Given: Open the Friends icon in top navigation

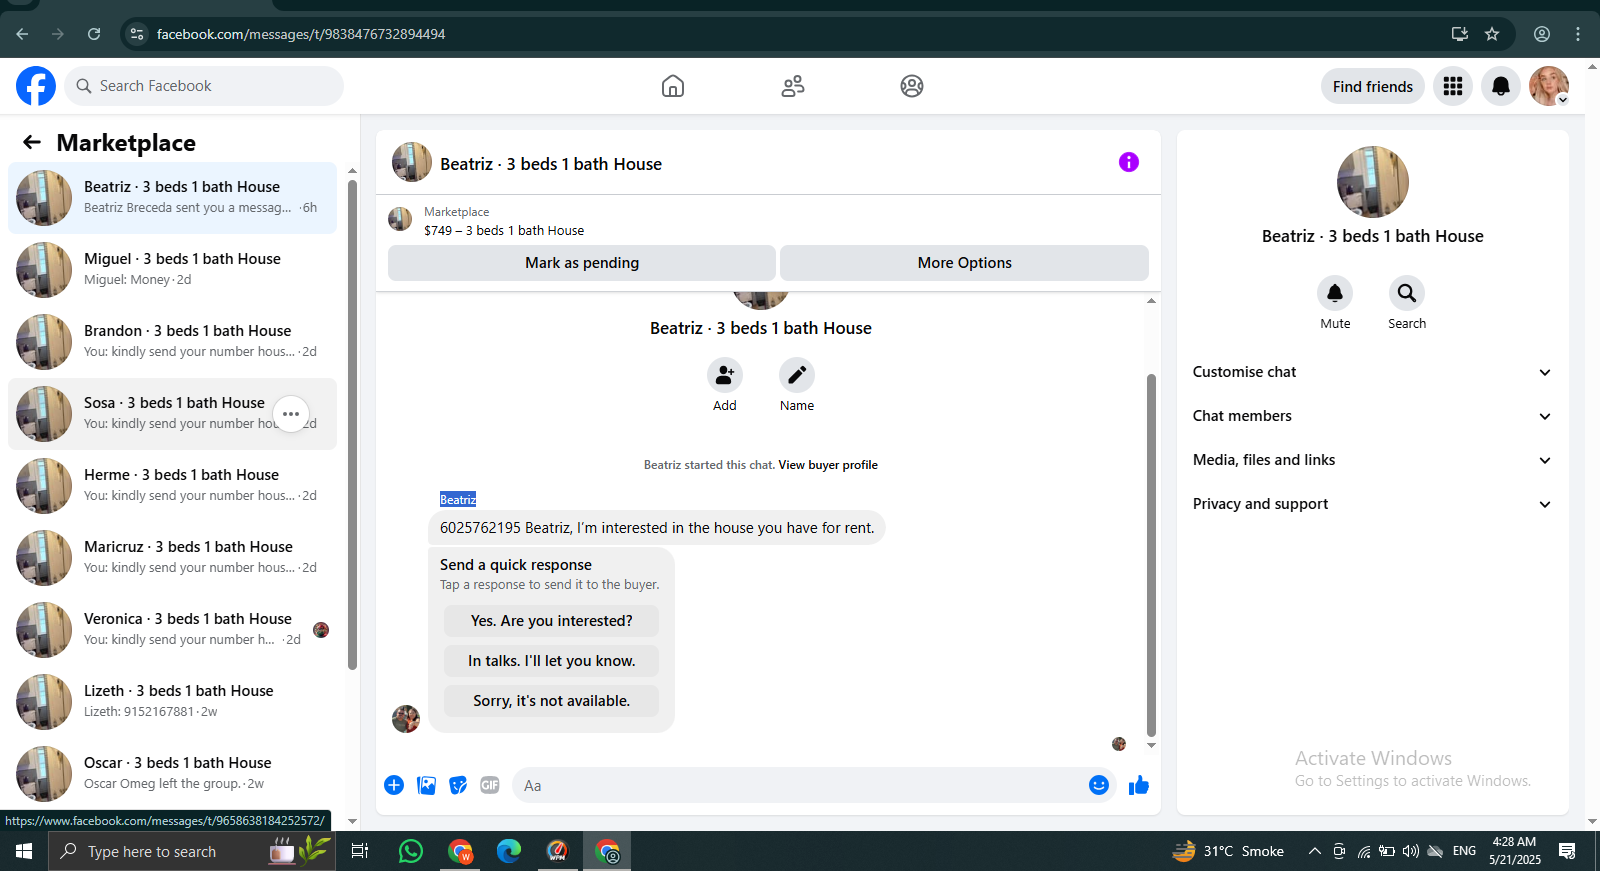Looking at the screenshot, I should coord(793,86).
